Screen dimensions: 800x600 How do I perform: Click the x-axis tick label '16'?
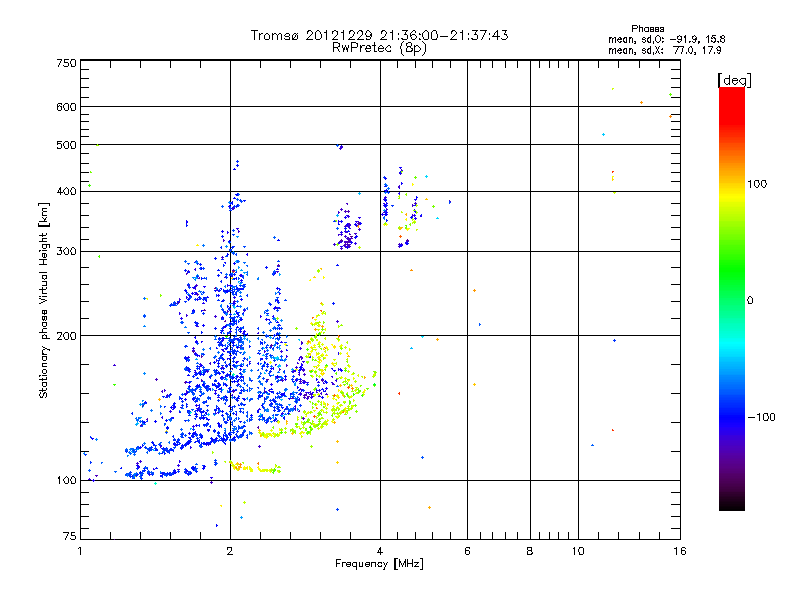tap(680, 551)
